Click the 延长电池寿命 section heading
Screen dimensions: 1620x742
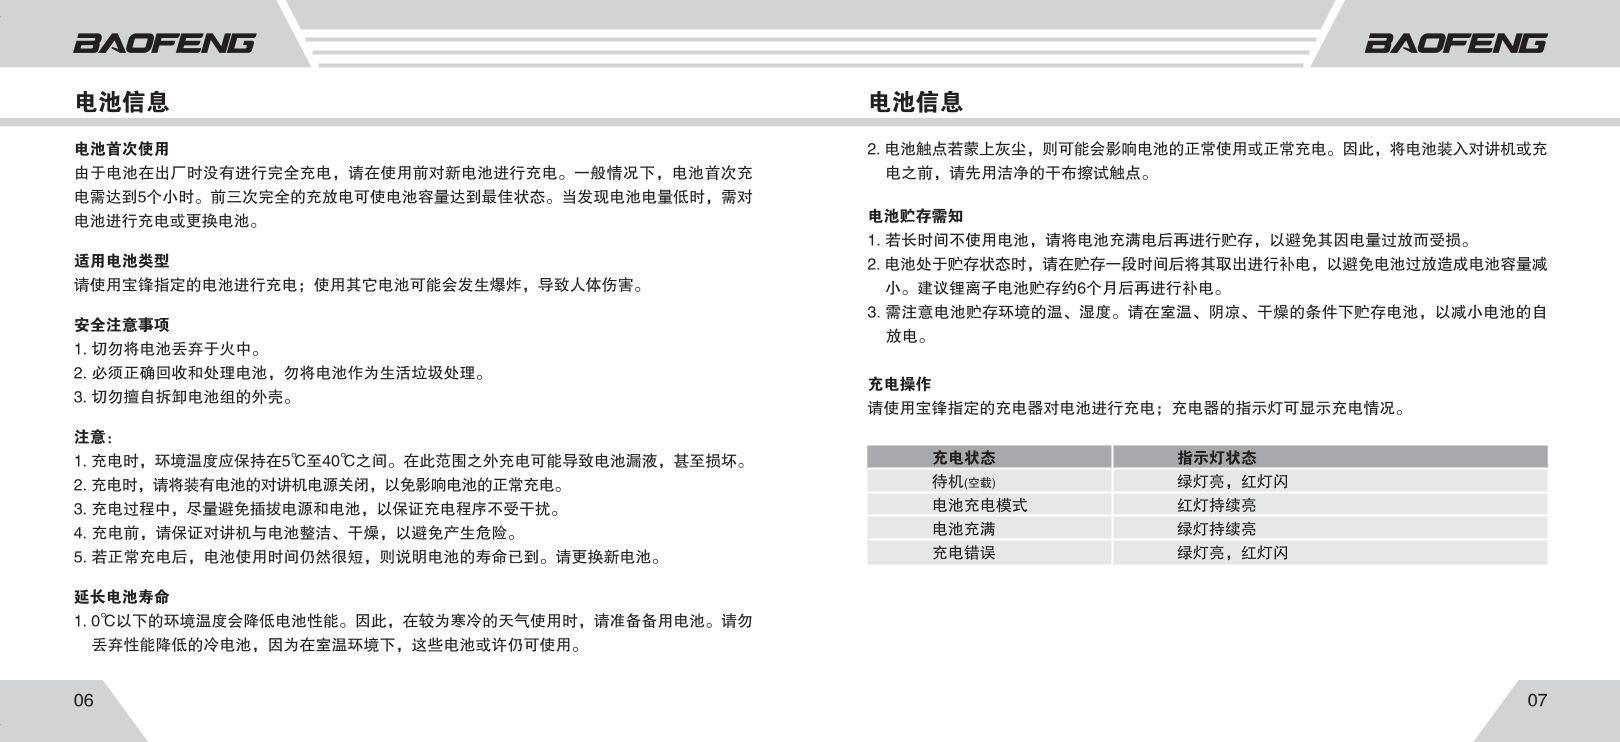point(122,597)
